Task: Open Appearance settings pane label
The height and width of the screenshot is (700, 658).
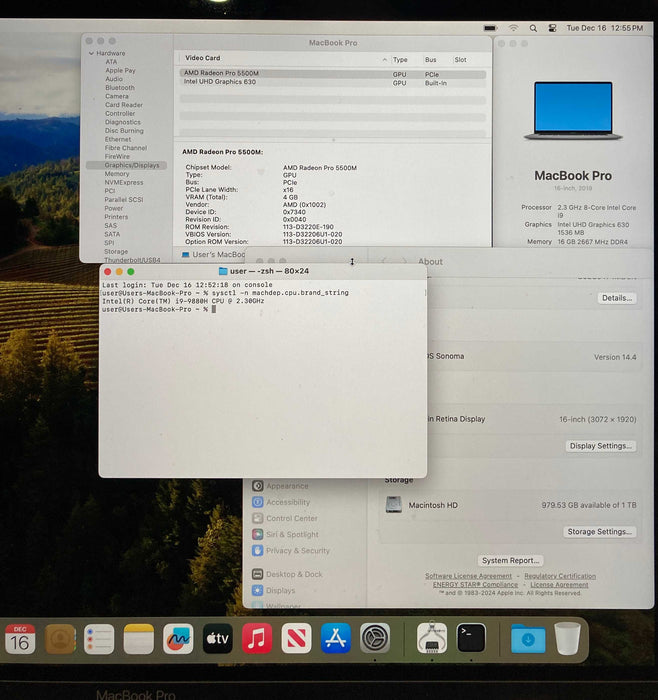Action: [x=287, y=486]
